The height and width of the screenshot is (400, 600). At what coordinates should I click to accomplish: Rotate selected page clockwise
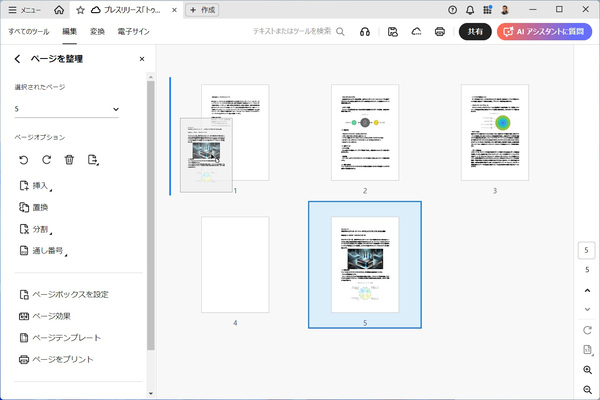[x=46, y=160]
